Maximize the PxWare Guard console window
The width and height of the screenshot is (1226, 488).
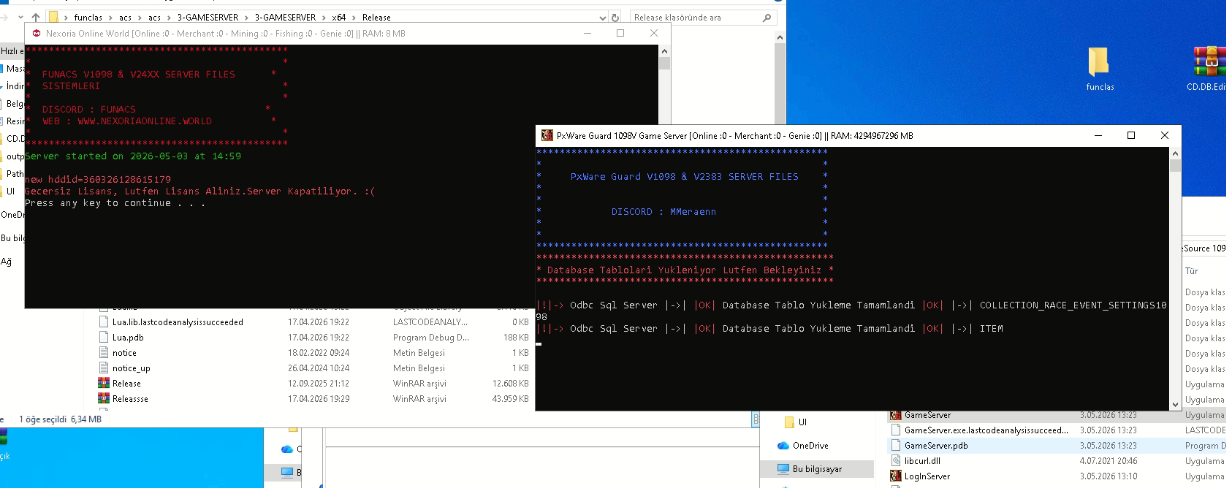tap(1131, 135)
